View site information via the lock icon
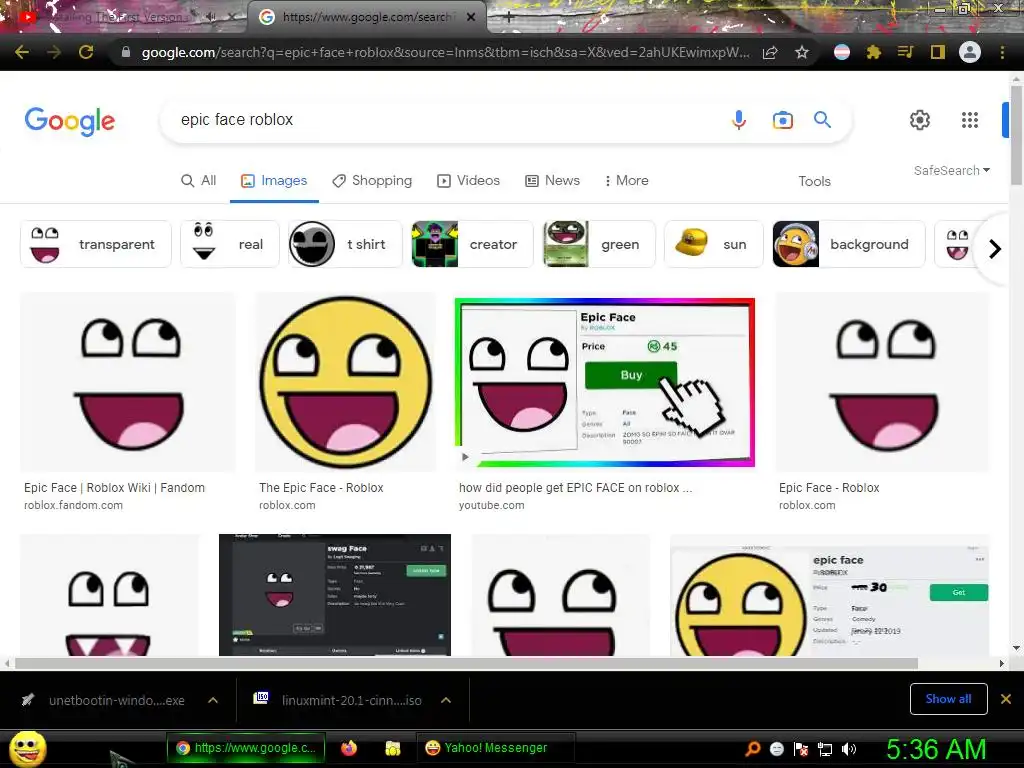Image resolution: width=1024 pixels, height=768 pixels. (126, 52)
